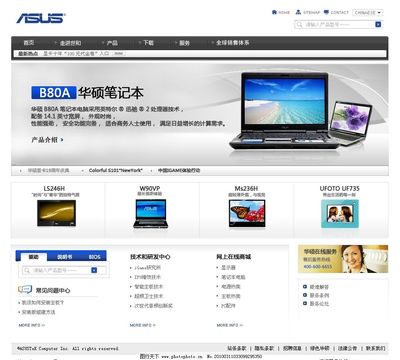Select the BIOS tab
This screenshot has height=360, width=400.
tap(94, 257)
